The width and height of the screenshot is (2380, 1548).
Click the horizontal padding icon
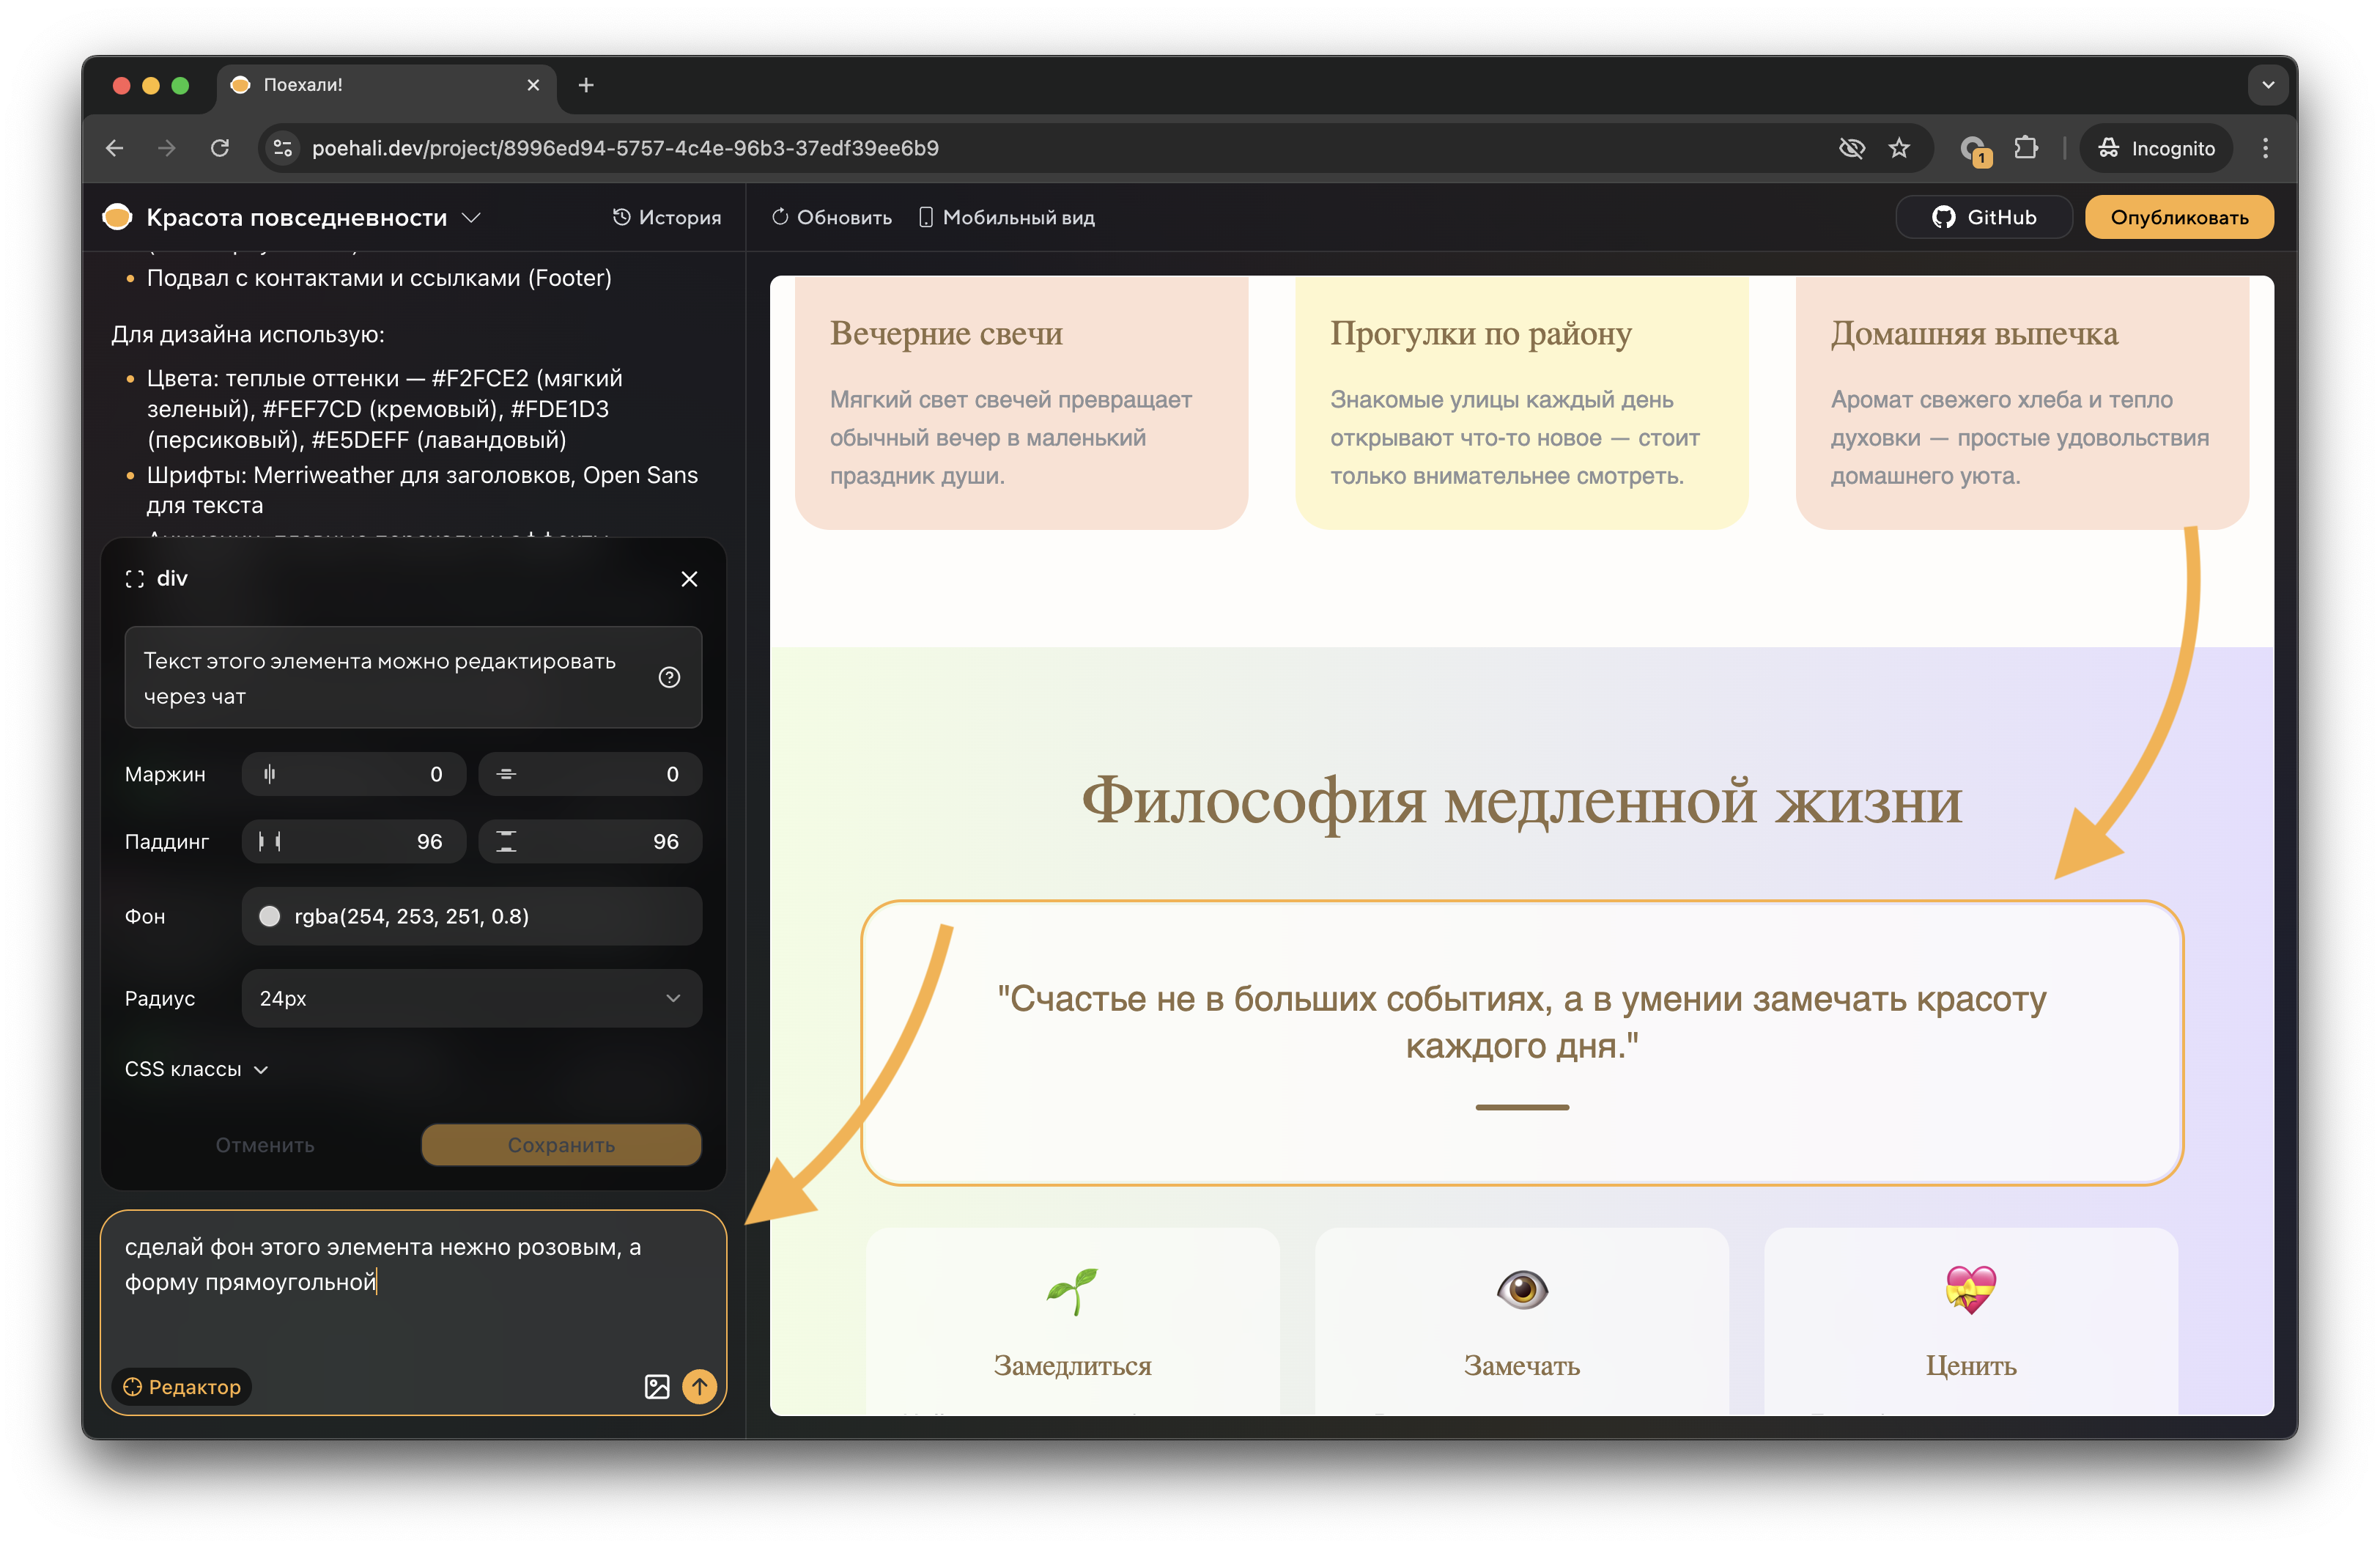[x=268, y=841]
